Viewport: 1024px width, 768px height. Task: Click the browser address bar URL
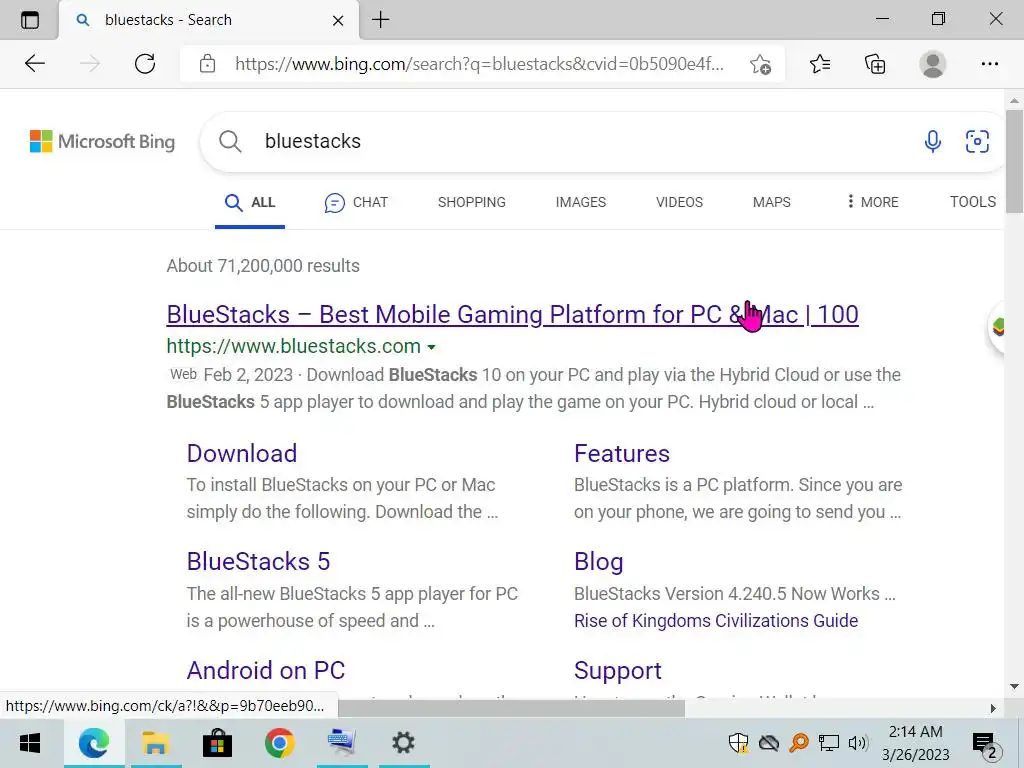pyautogui.click(x=479, y=63)
